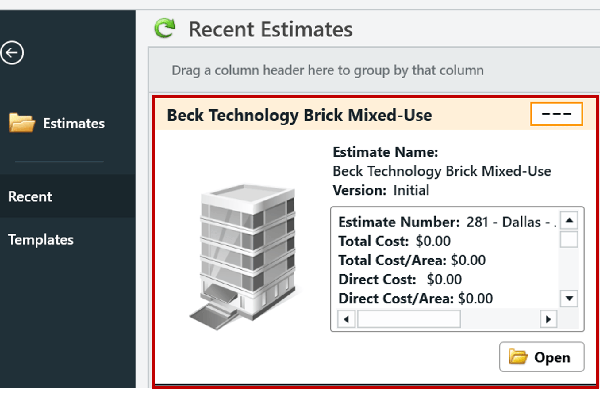
Task: Click the Beck Technology Brick Mixed-Use card title
Action: click(x=299, y=115)
